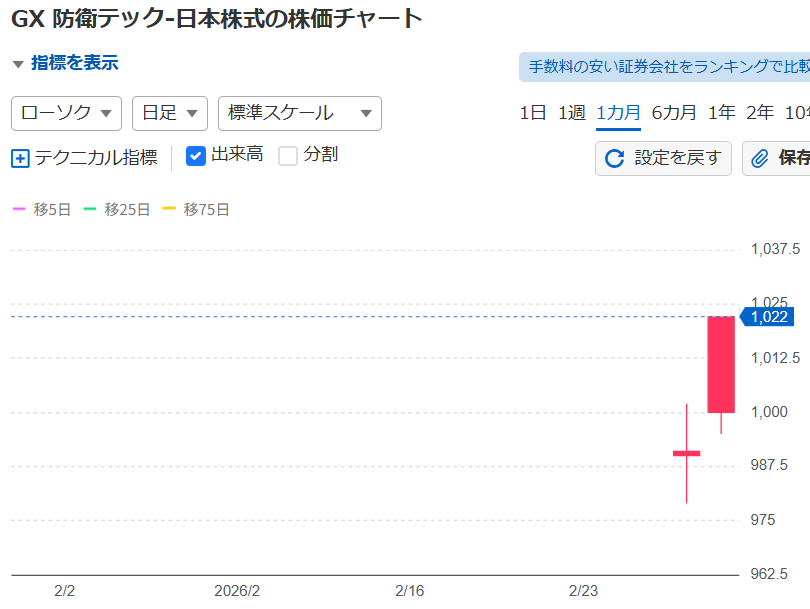
Task: Open the ローソク chart type dropdown
Action: coord(66,113)
